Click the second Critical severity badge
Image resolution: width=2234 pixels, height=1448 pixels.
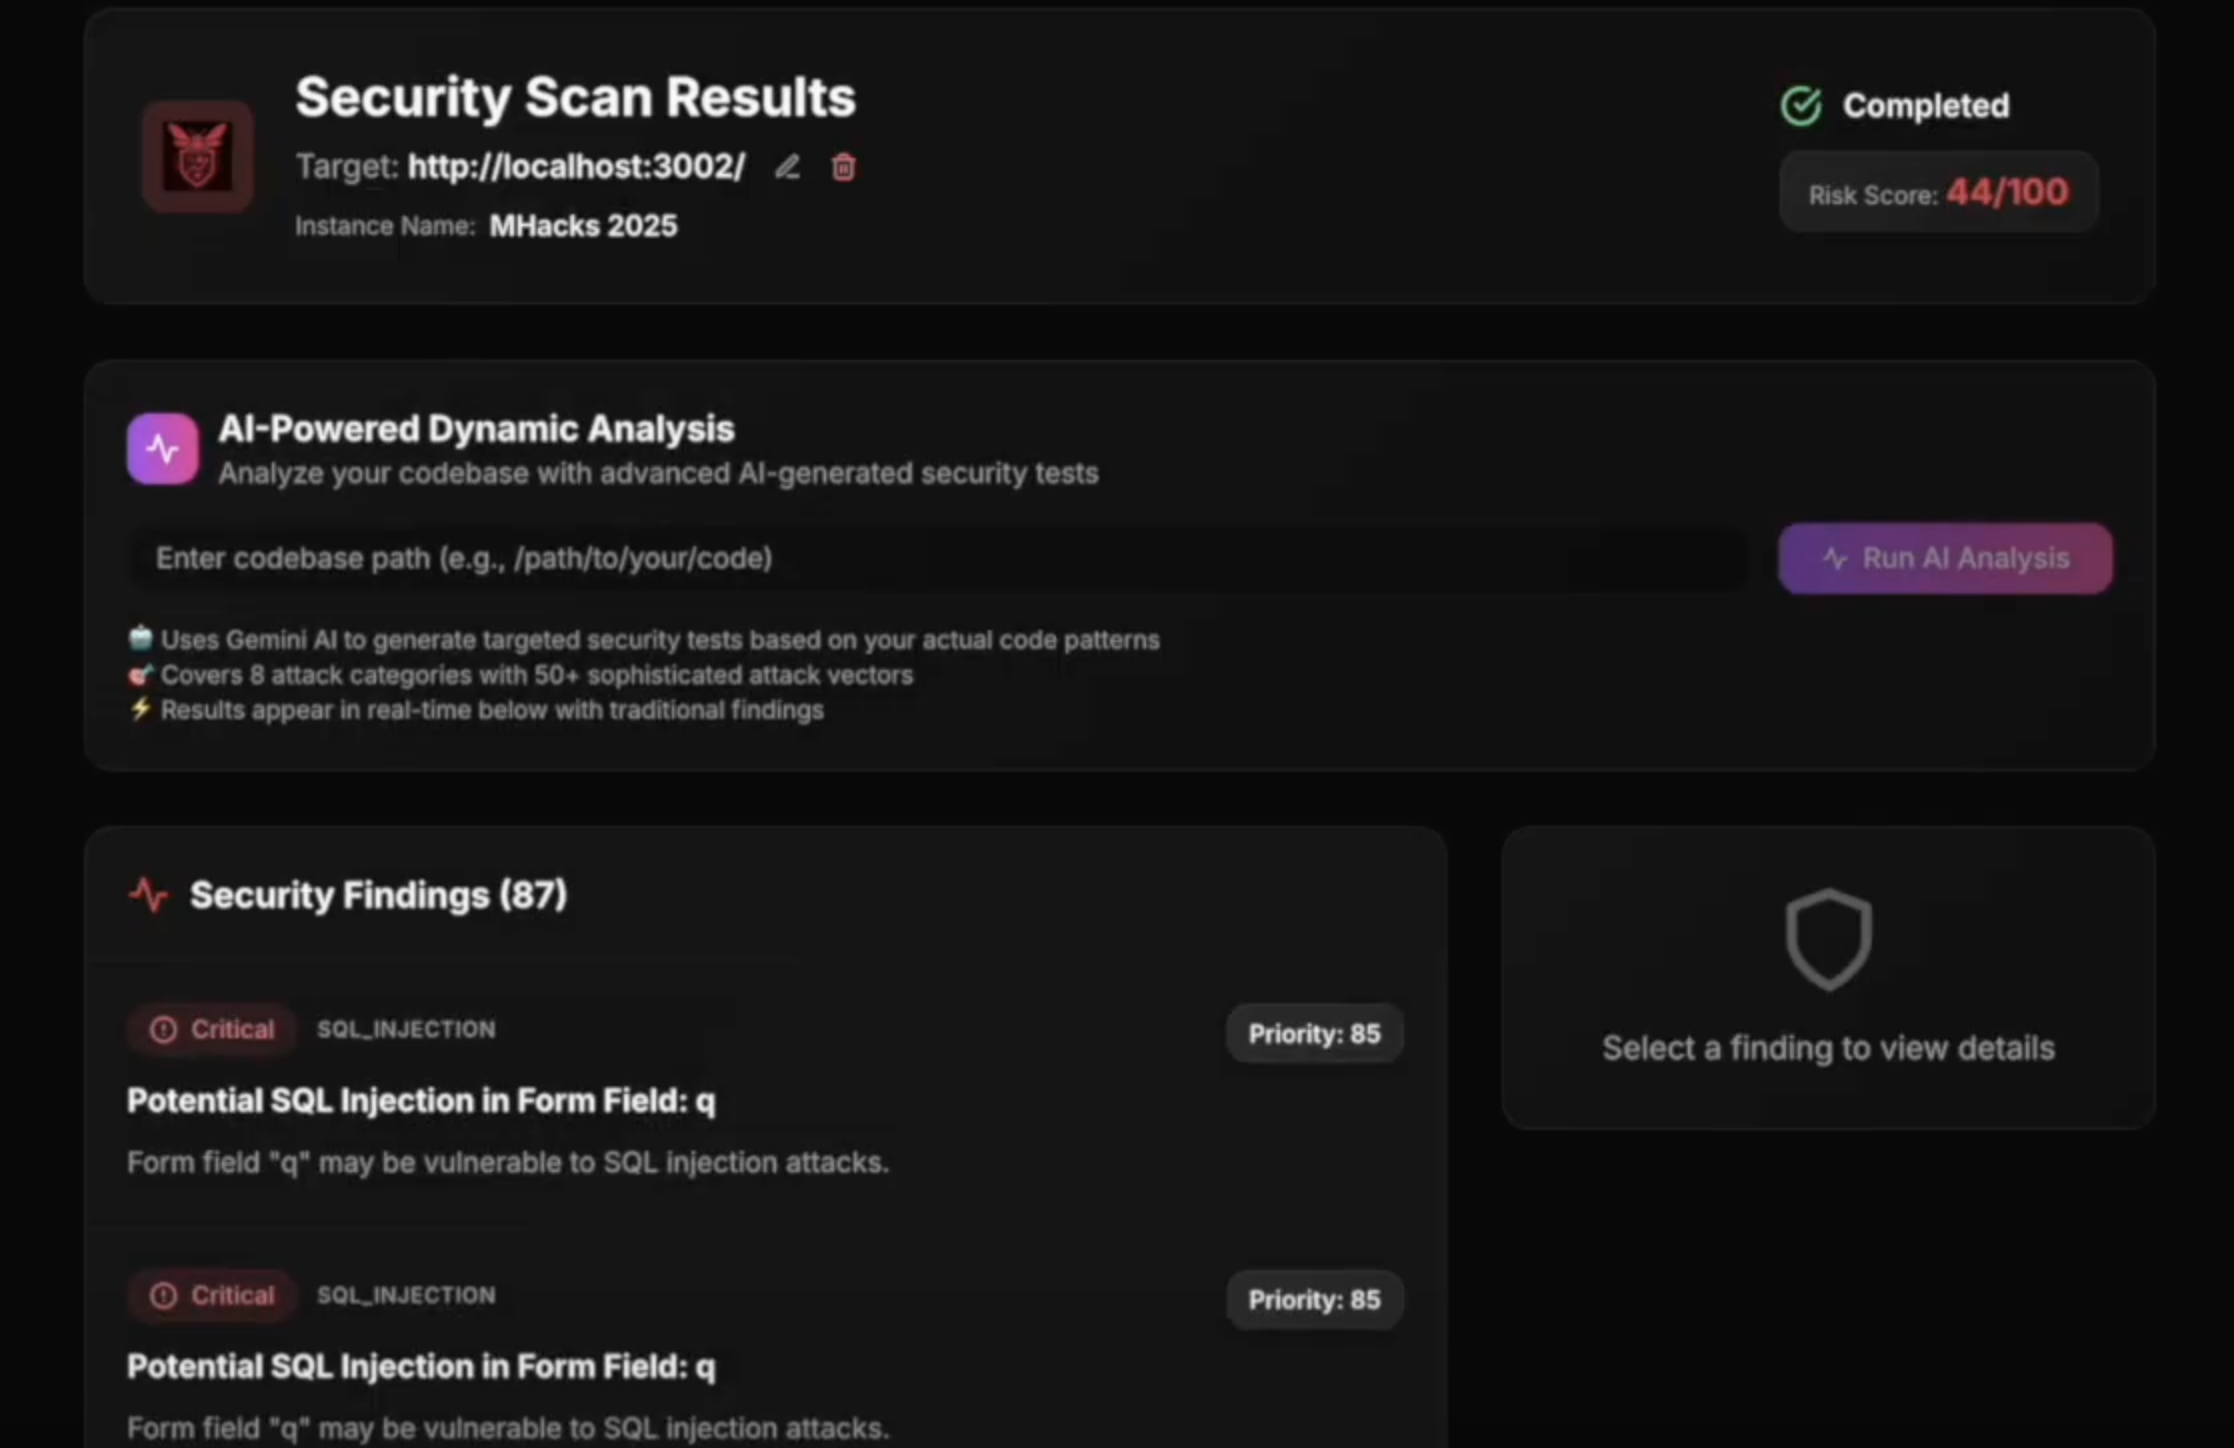[x=212, y=1295]
